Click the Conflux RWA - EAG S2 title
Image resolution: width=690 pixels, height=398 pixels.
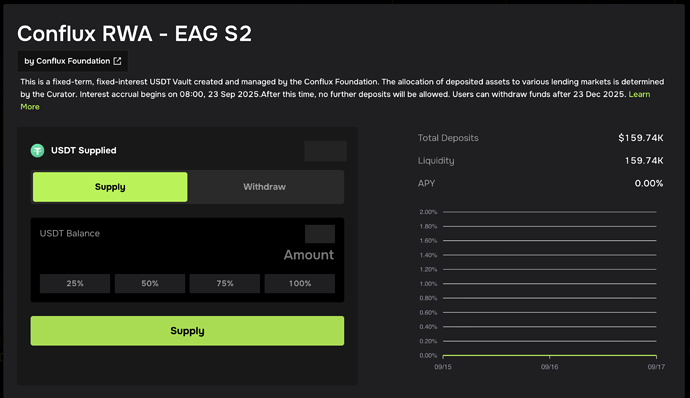134,33
